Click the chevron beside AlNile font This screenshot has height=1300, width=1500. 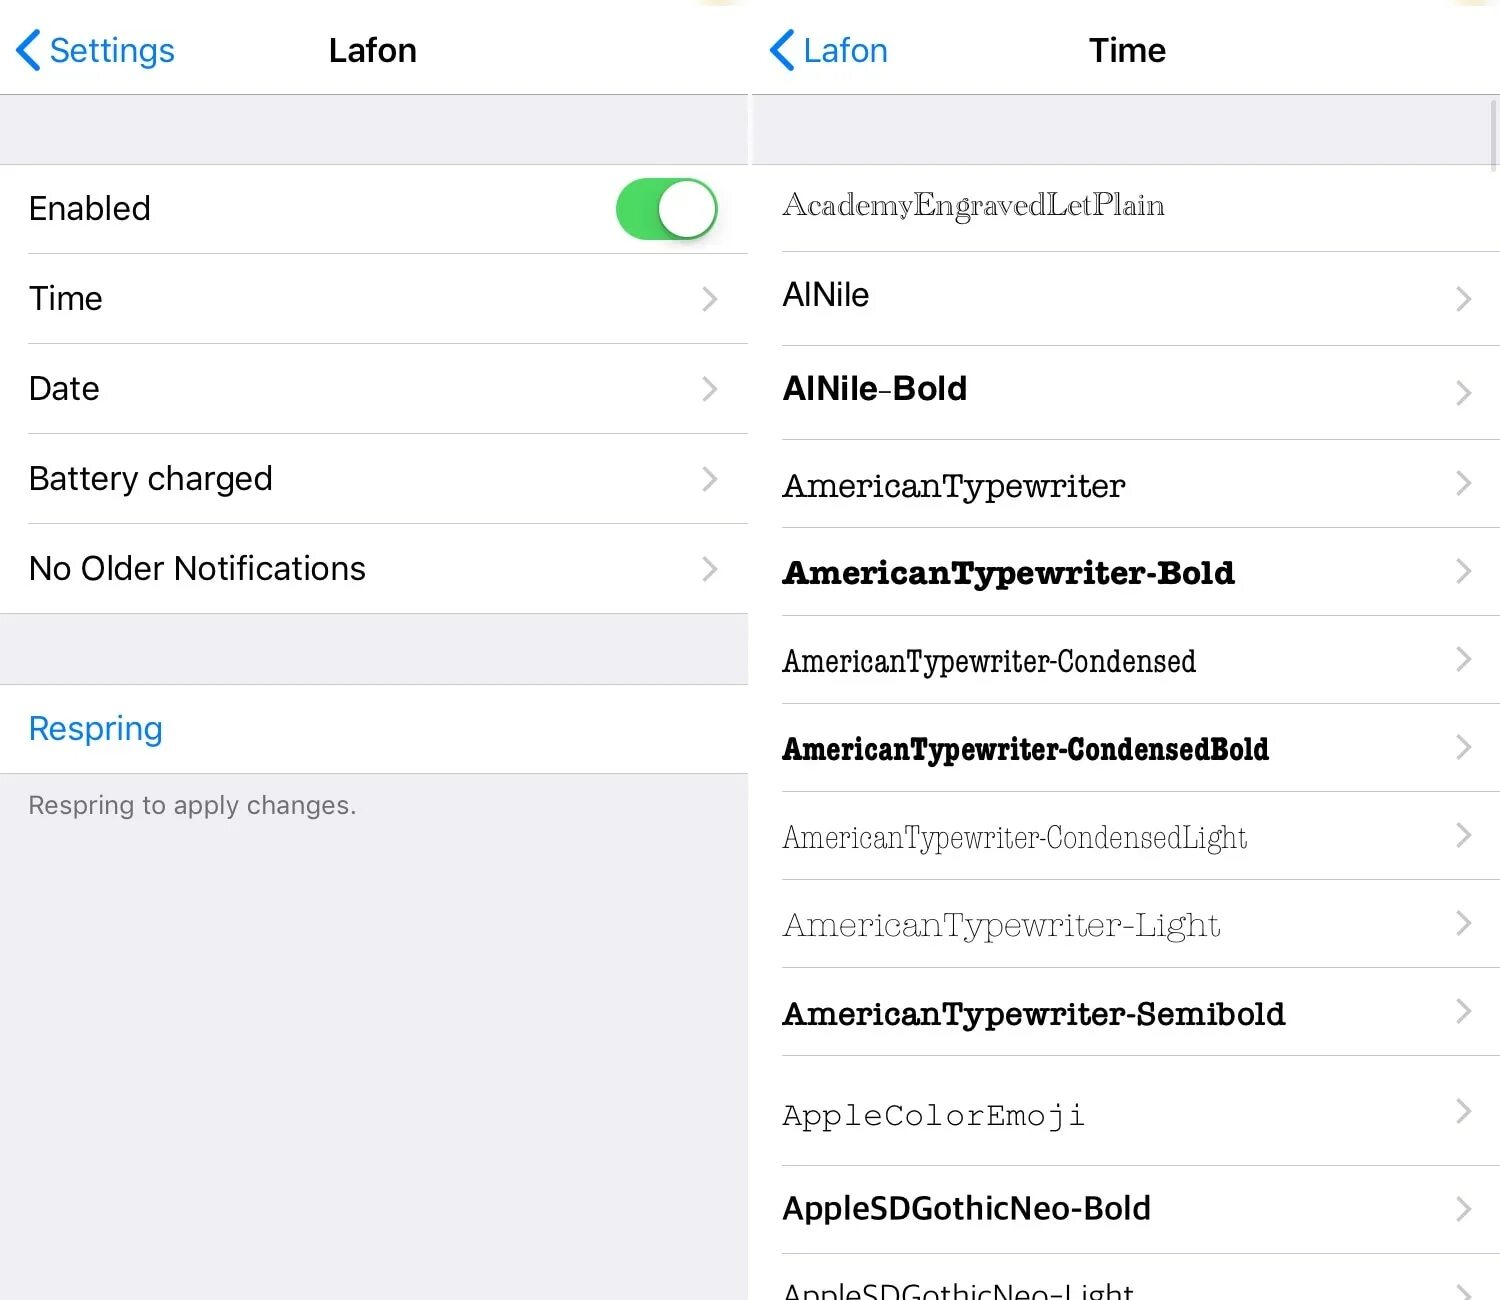(1463, 299)
